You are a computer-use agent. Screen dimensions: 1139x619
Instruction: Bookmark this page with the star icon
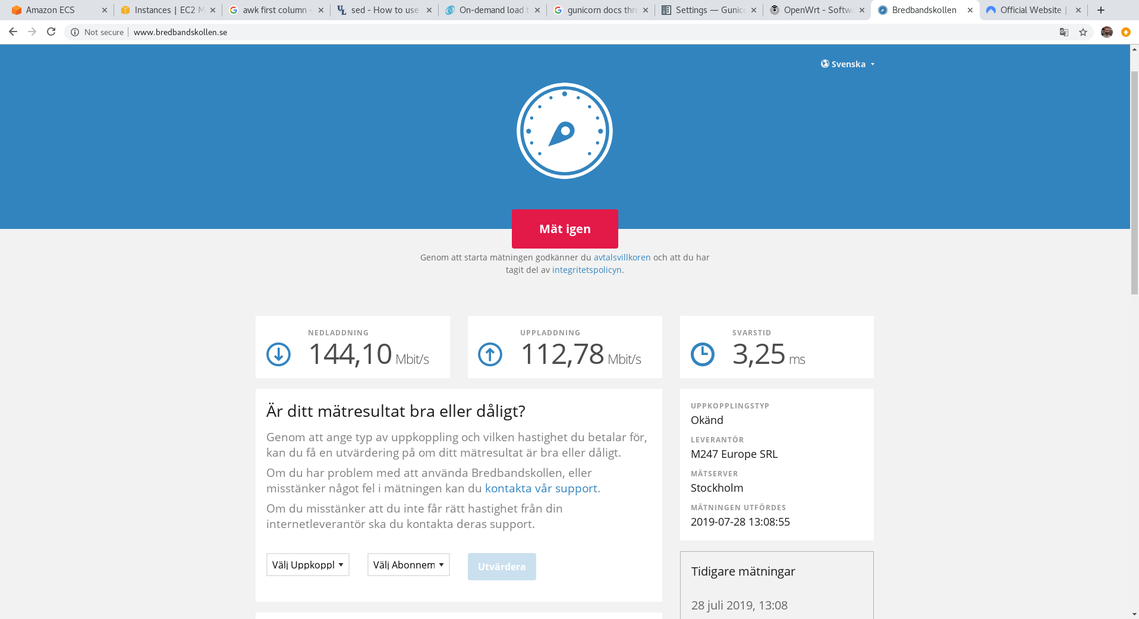(x=1083, y=32)
